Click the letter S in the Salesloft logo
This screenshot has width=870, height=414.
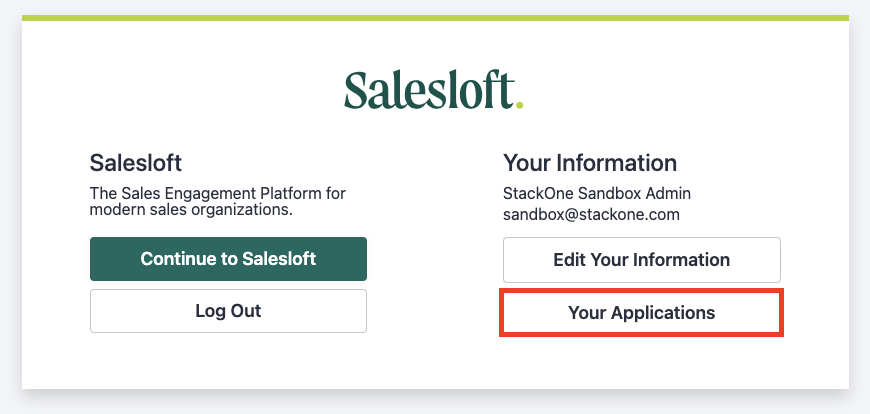point(358,90)
